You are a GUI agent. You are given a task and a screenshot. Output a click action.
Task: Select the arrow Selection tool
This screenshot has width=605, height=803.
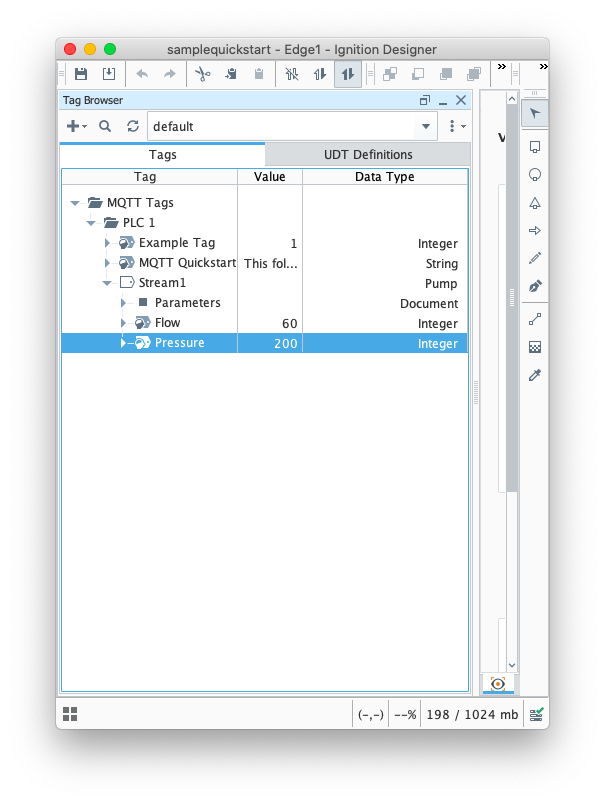point(535,113)
